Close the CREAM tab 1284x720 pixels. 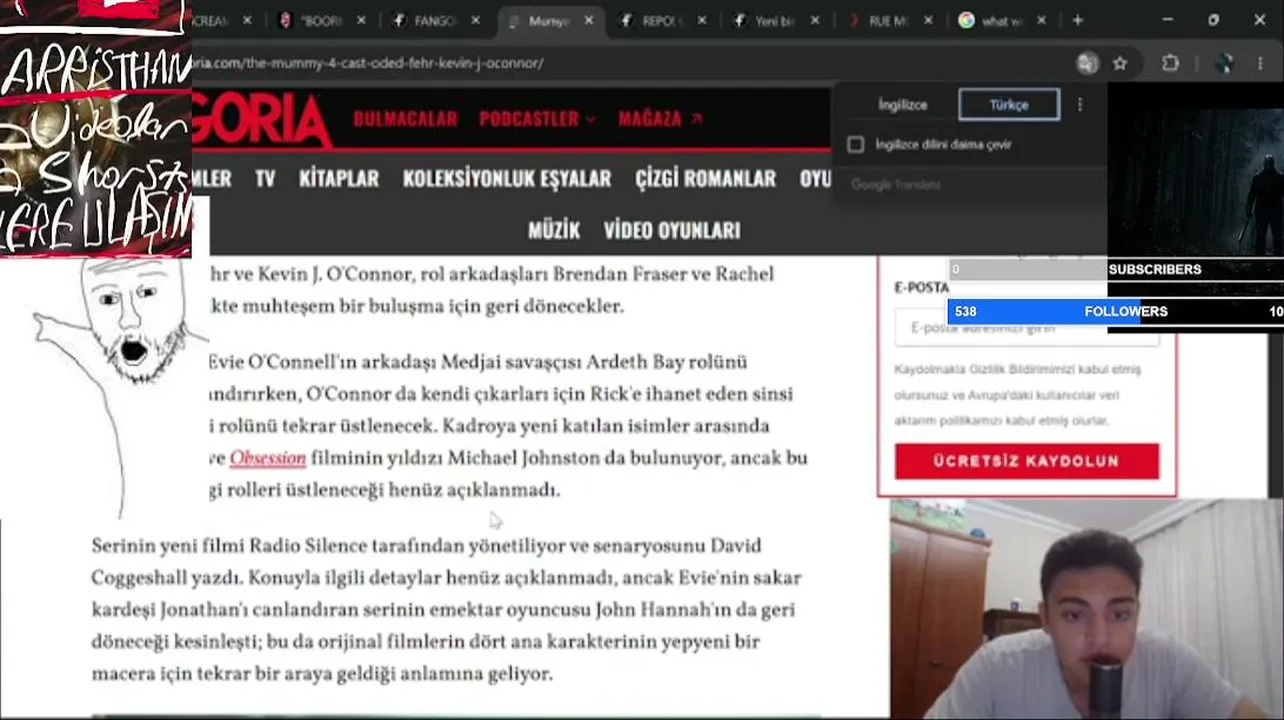(247, 20)
